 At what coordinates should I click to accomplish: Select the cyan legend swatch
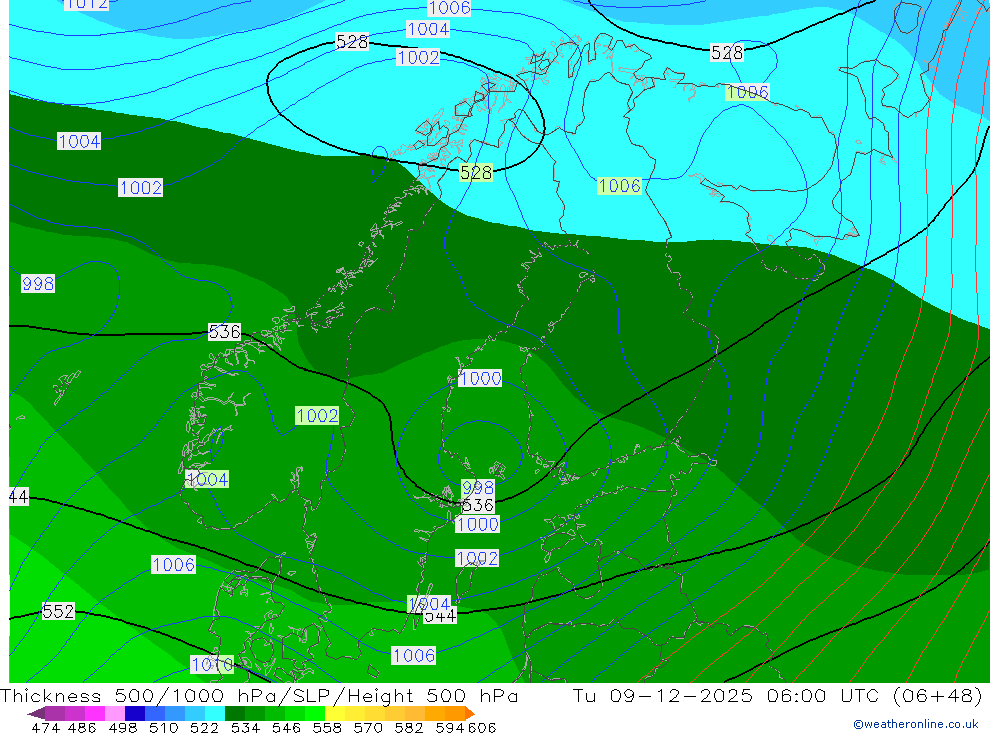pyautogui.click(x=215, y=713)
